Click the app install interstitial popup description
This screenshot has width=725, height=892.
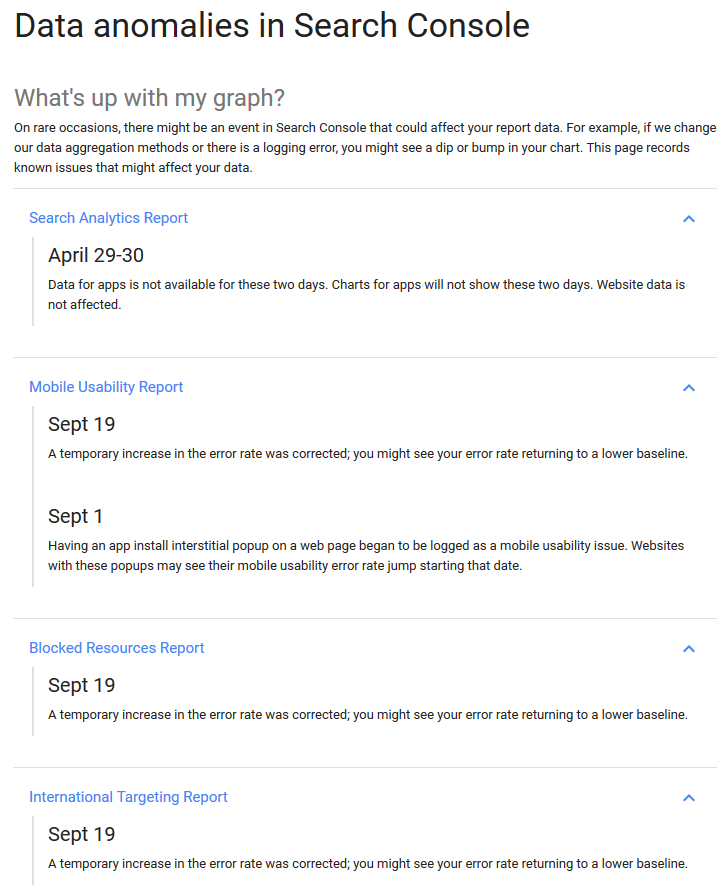[x=366, y=556]
